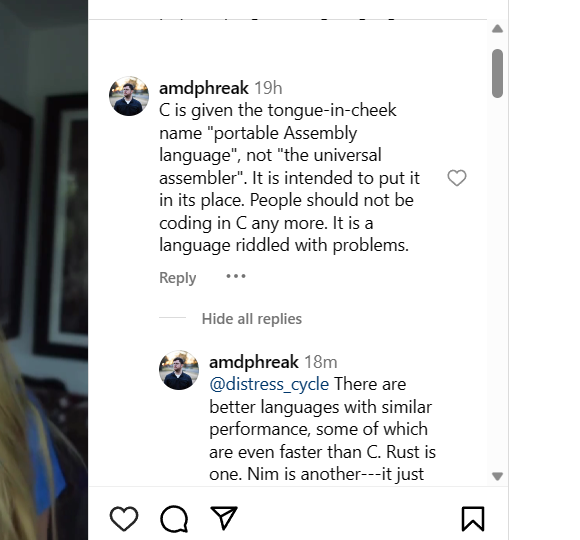The image size is (580, 540).
Task: Click the comments scrollbar thumb
Action: (498, 73)
